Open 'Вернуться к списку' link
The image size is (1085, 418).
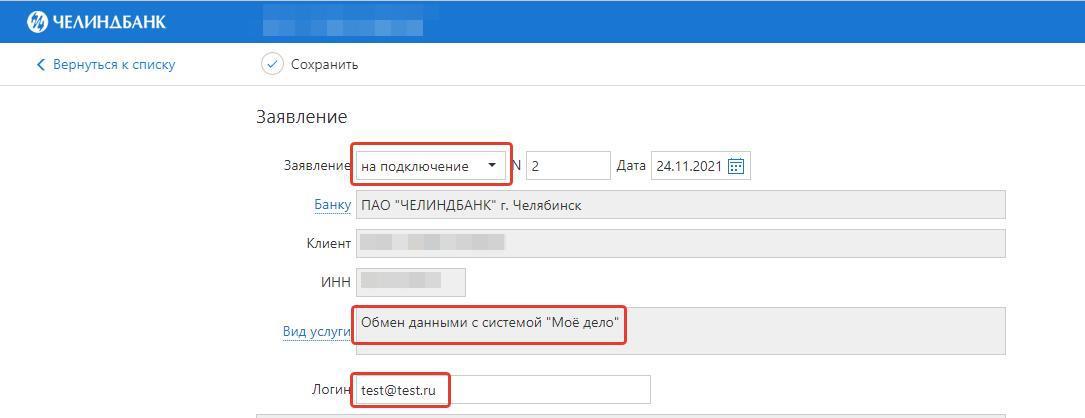point(114,64)
